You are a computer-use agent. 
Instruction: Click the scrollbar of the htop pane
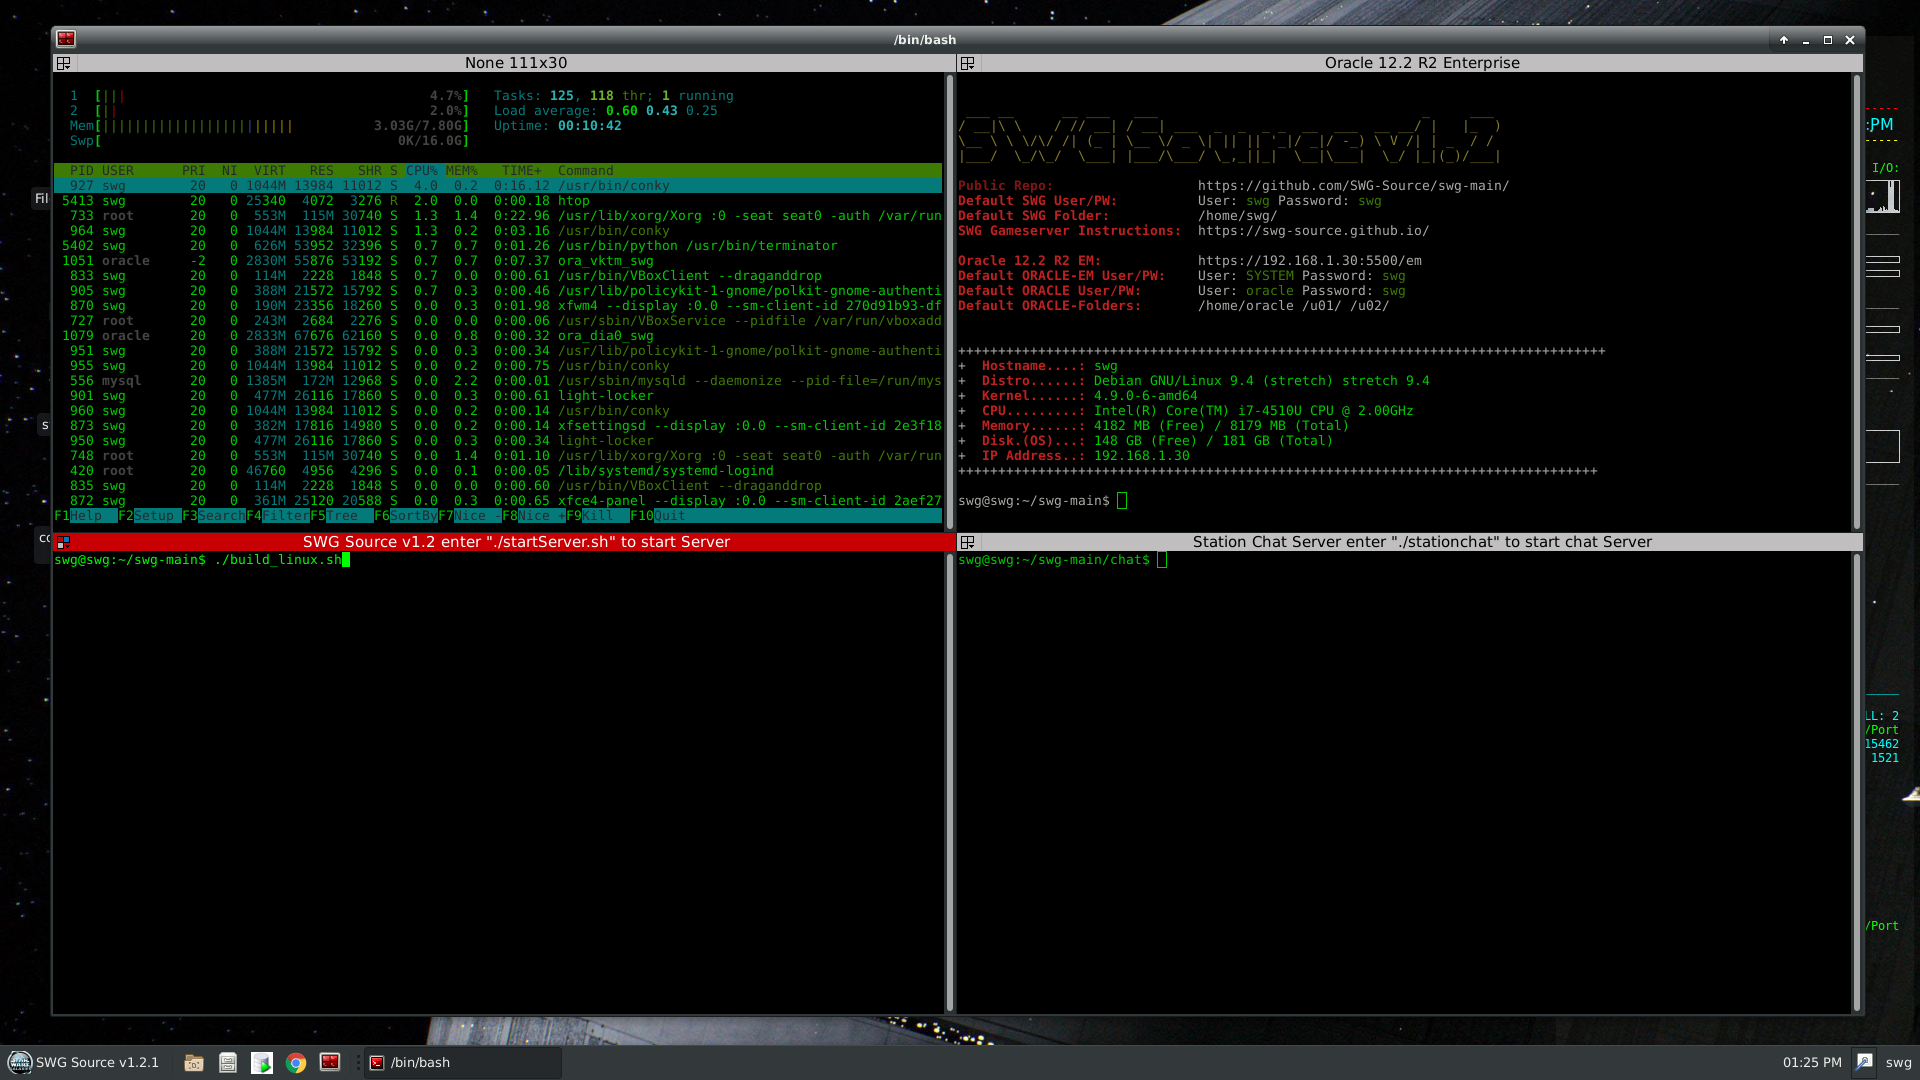(949, 300)
